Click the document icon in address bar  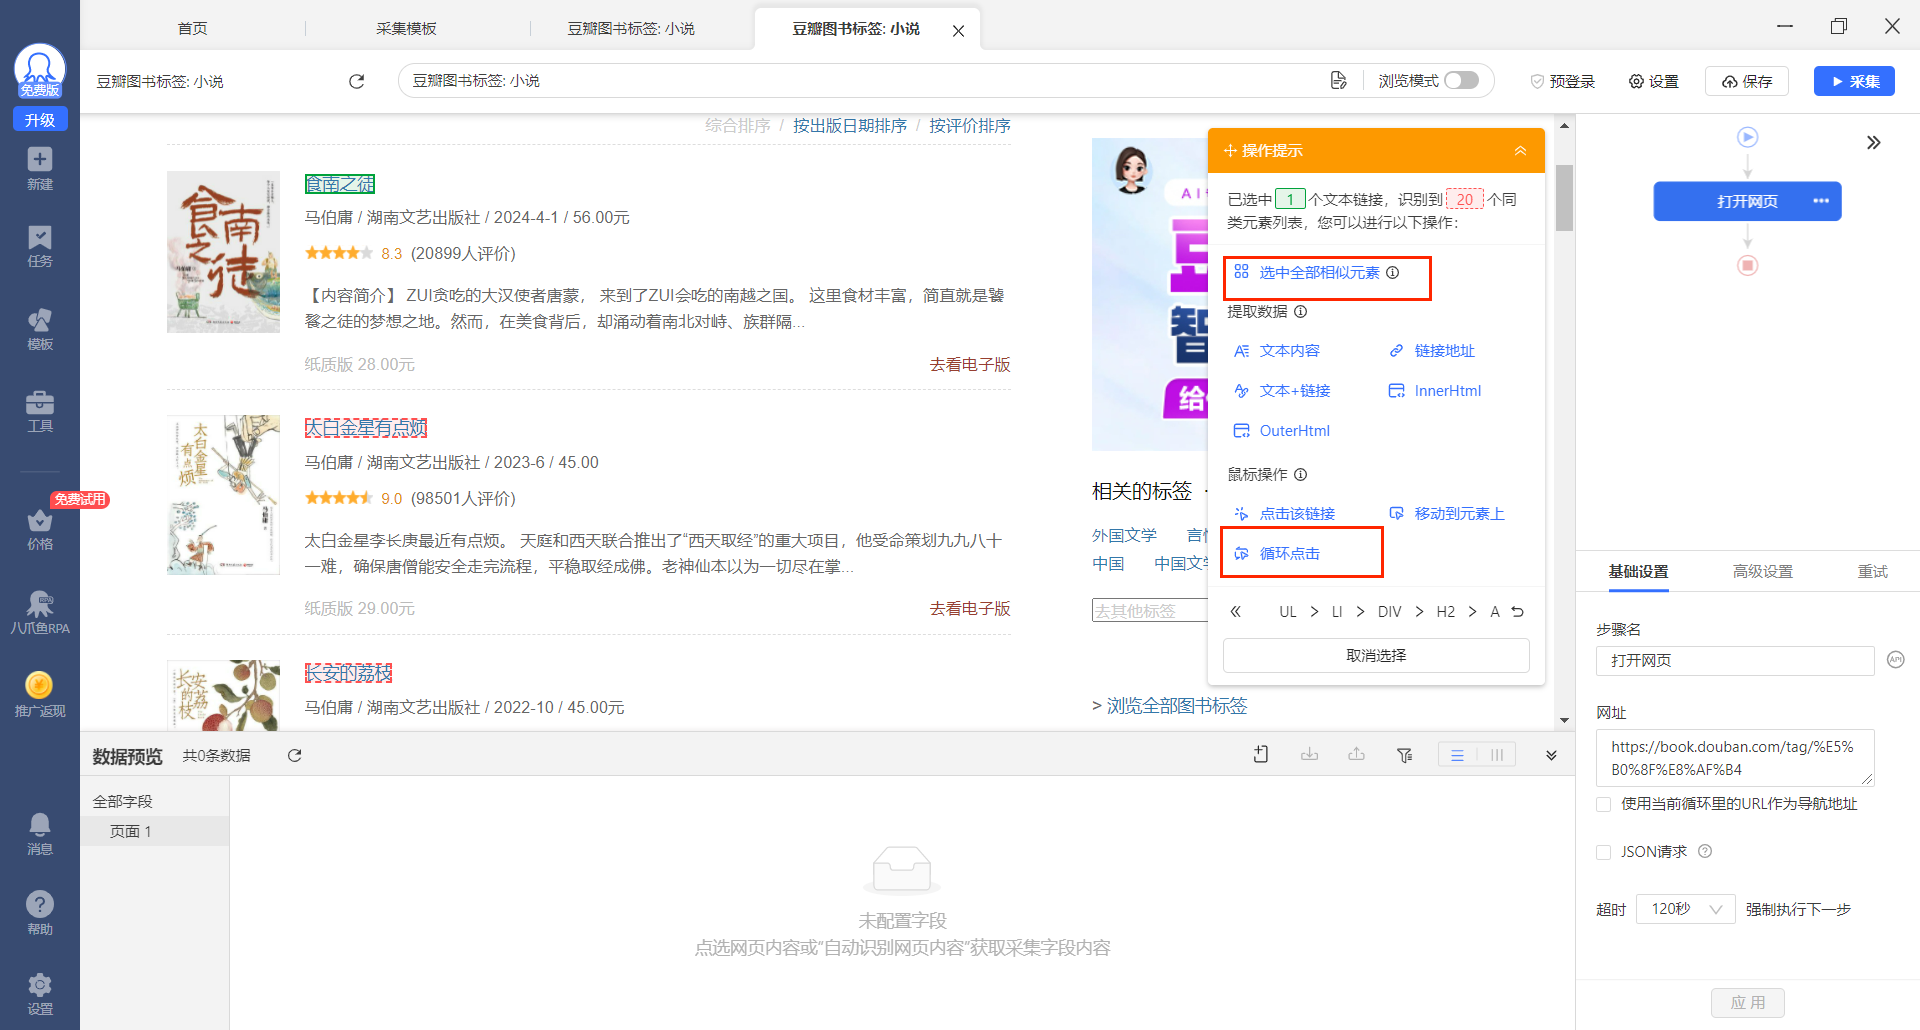pos(1339,81)
